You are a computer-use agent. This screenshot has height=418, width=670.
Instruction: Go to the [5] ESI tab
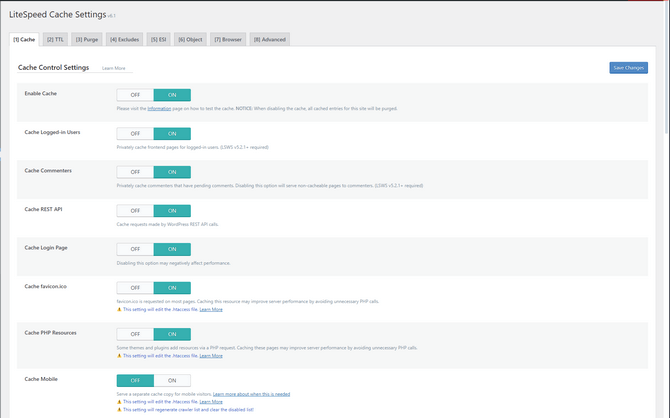click(x=158, y=39)
